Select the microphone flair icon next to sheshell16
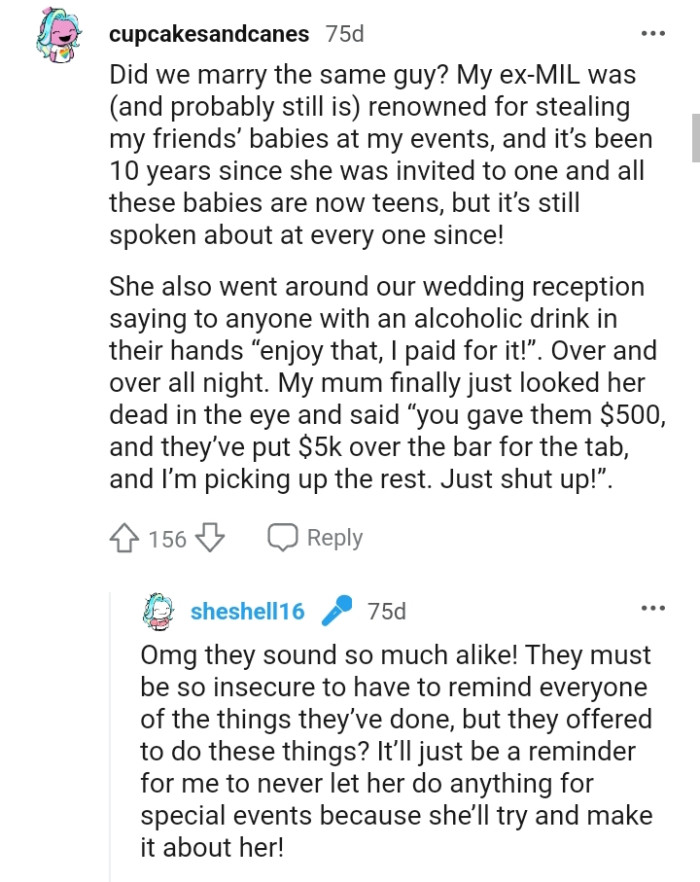Screen dimensions: 700x882 [336, 611]
